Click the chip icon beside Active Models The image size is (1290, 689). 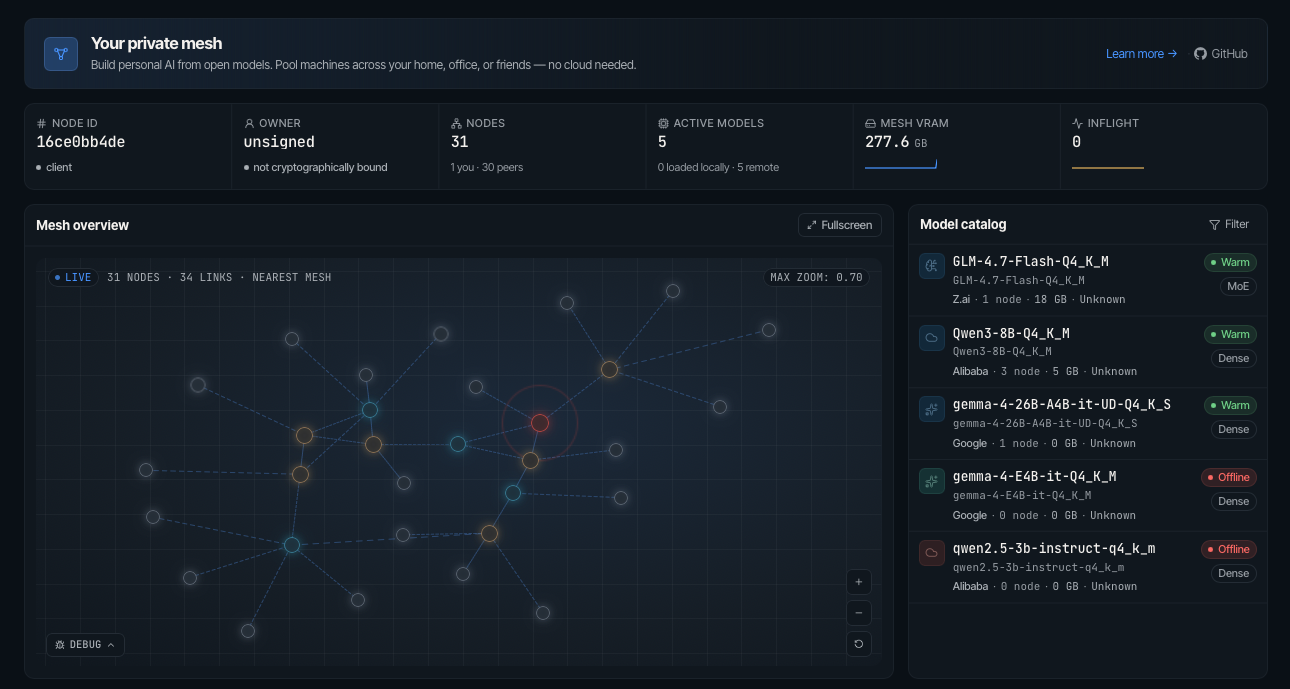(663, 123)
